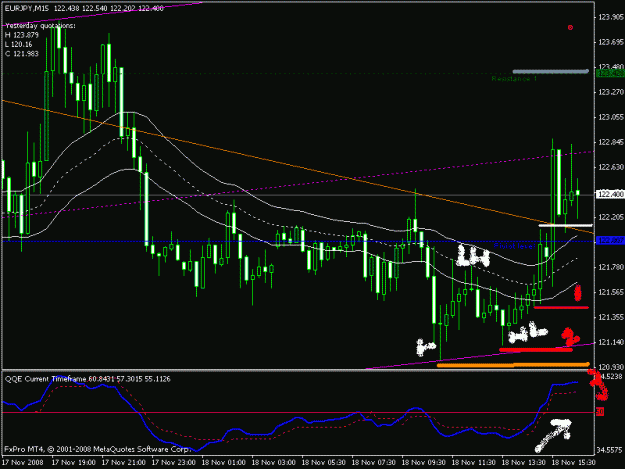The image size is (625, 469).
Task: Click the 122.845 price scale label
Action: (x=611, y=142)
